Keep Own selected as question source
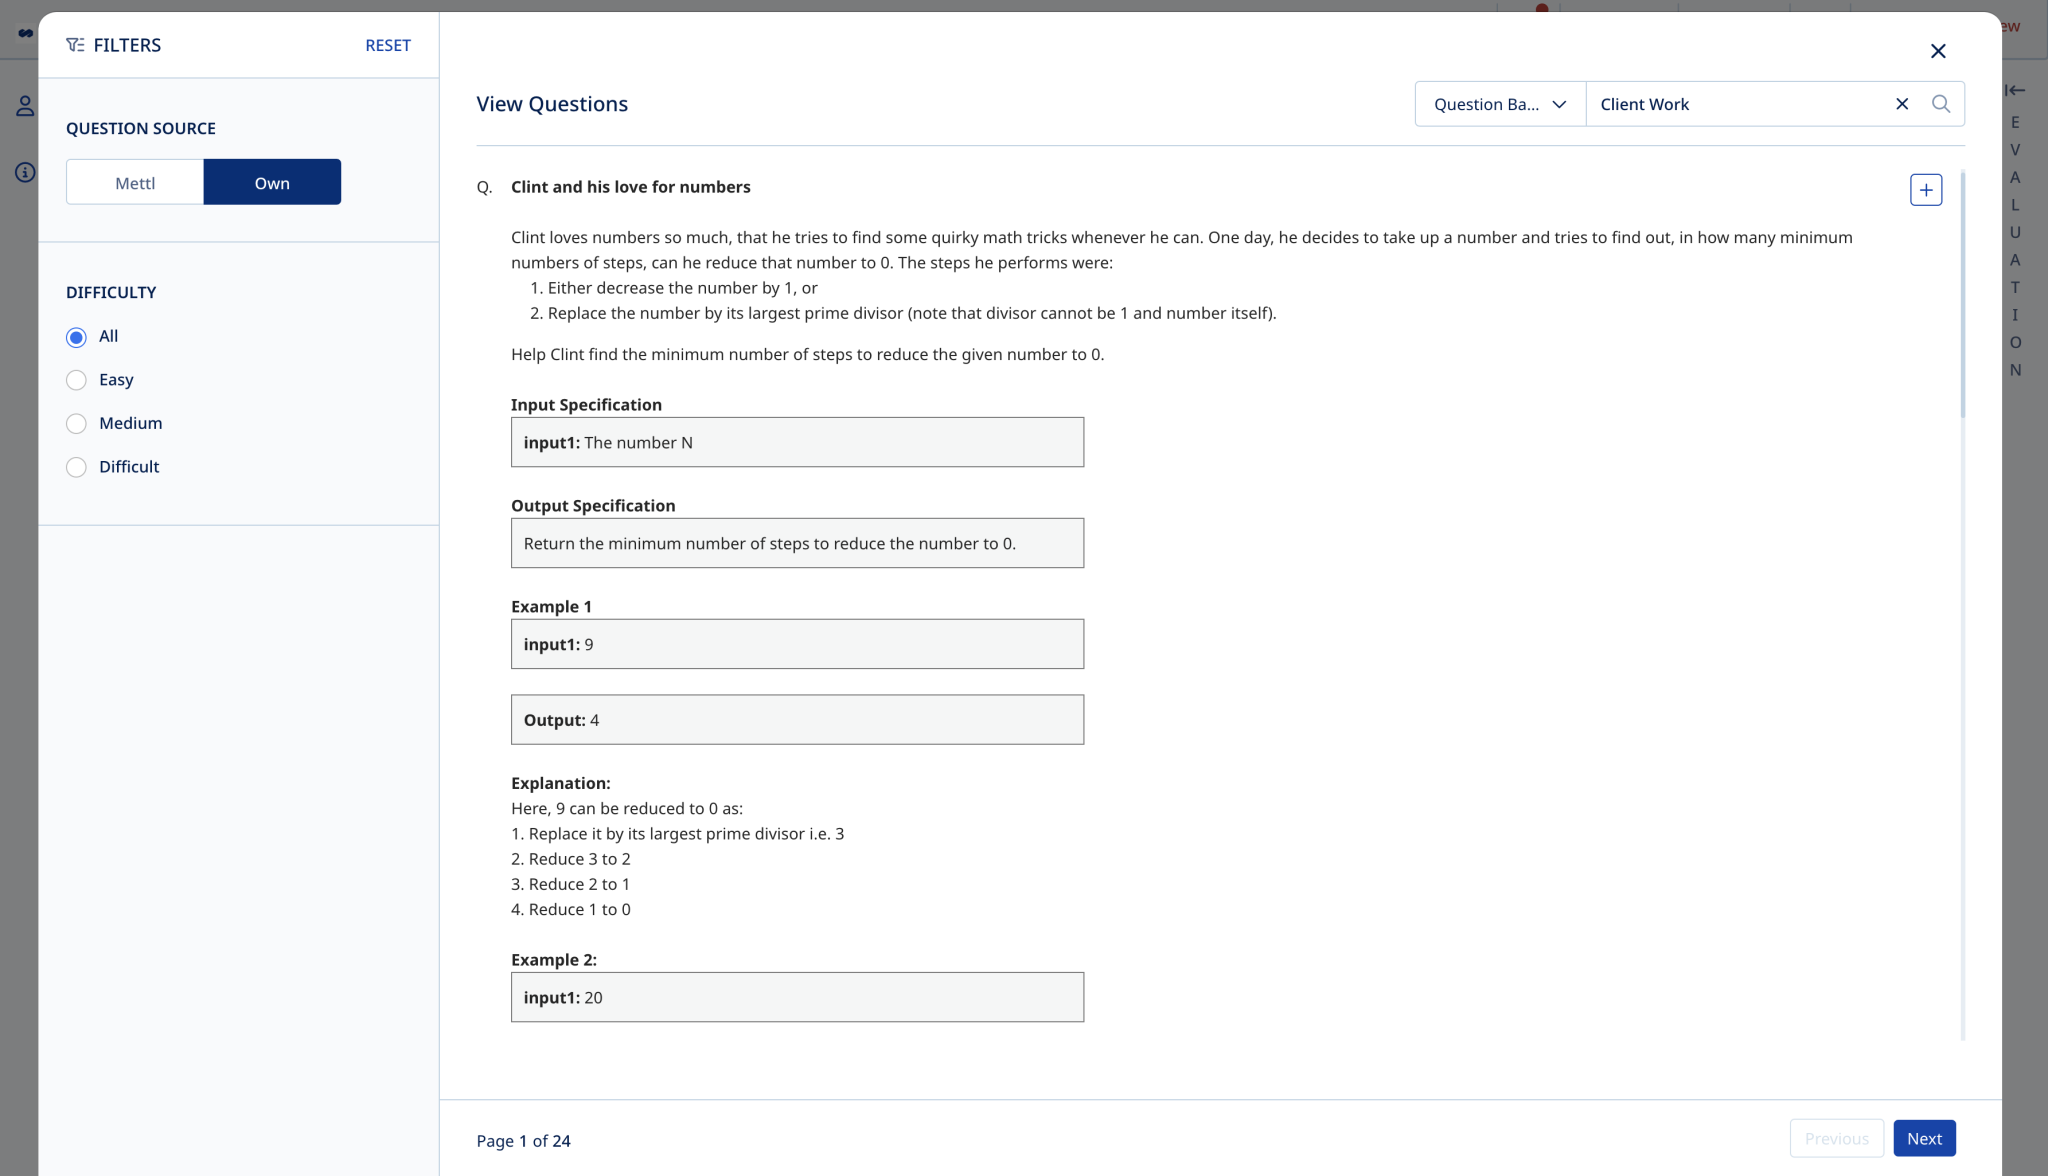This screenshot has width=2048, height=1176. 272,182
